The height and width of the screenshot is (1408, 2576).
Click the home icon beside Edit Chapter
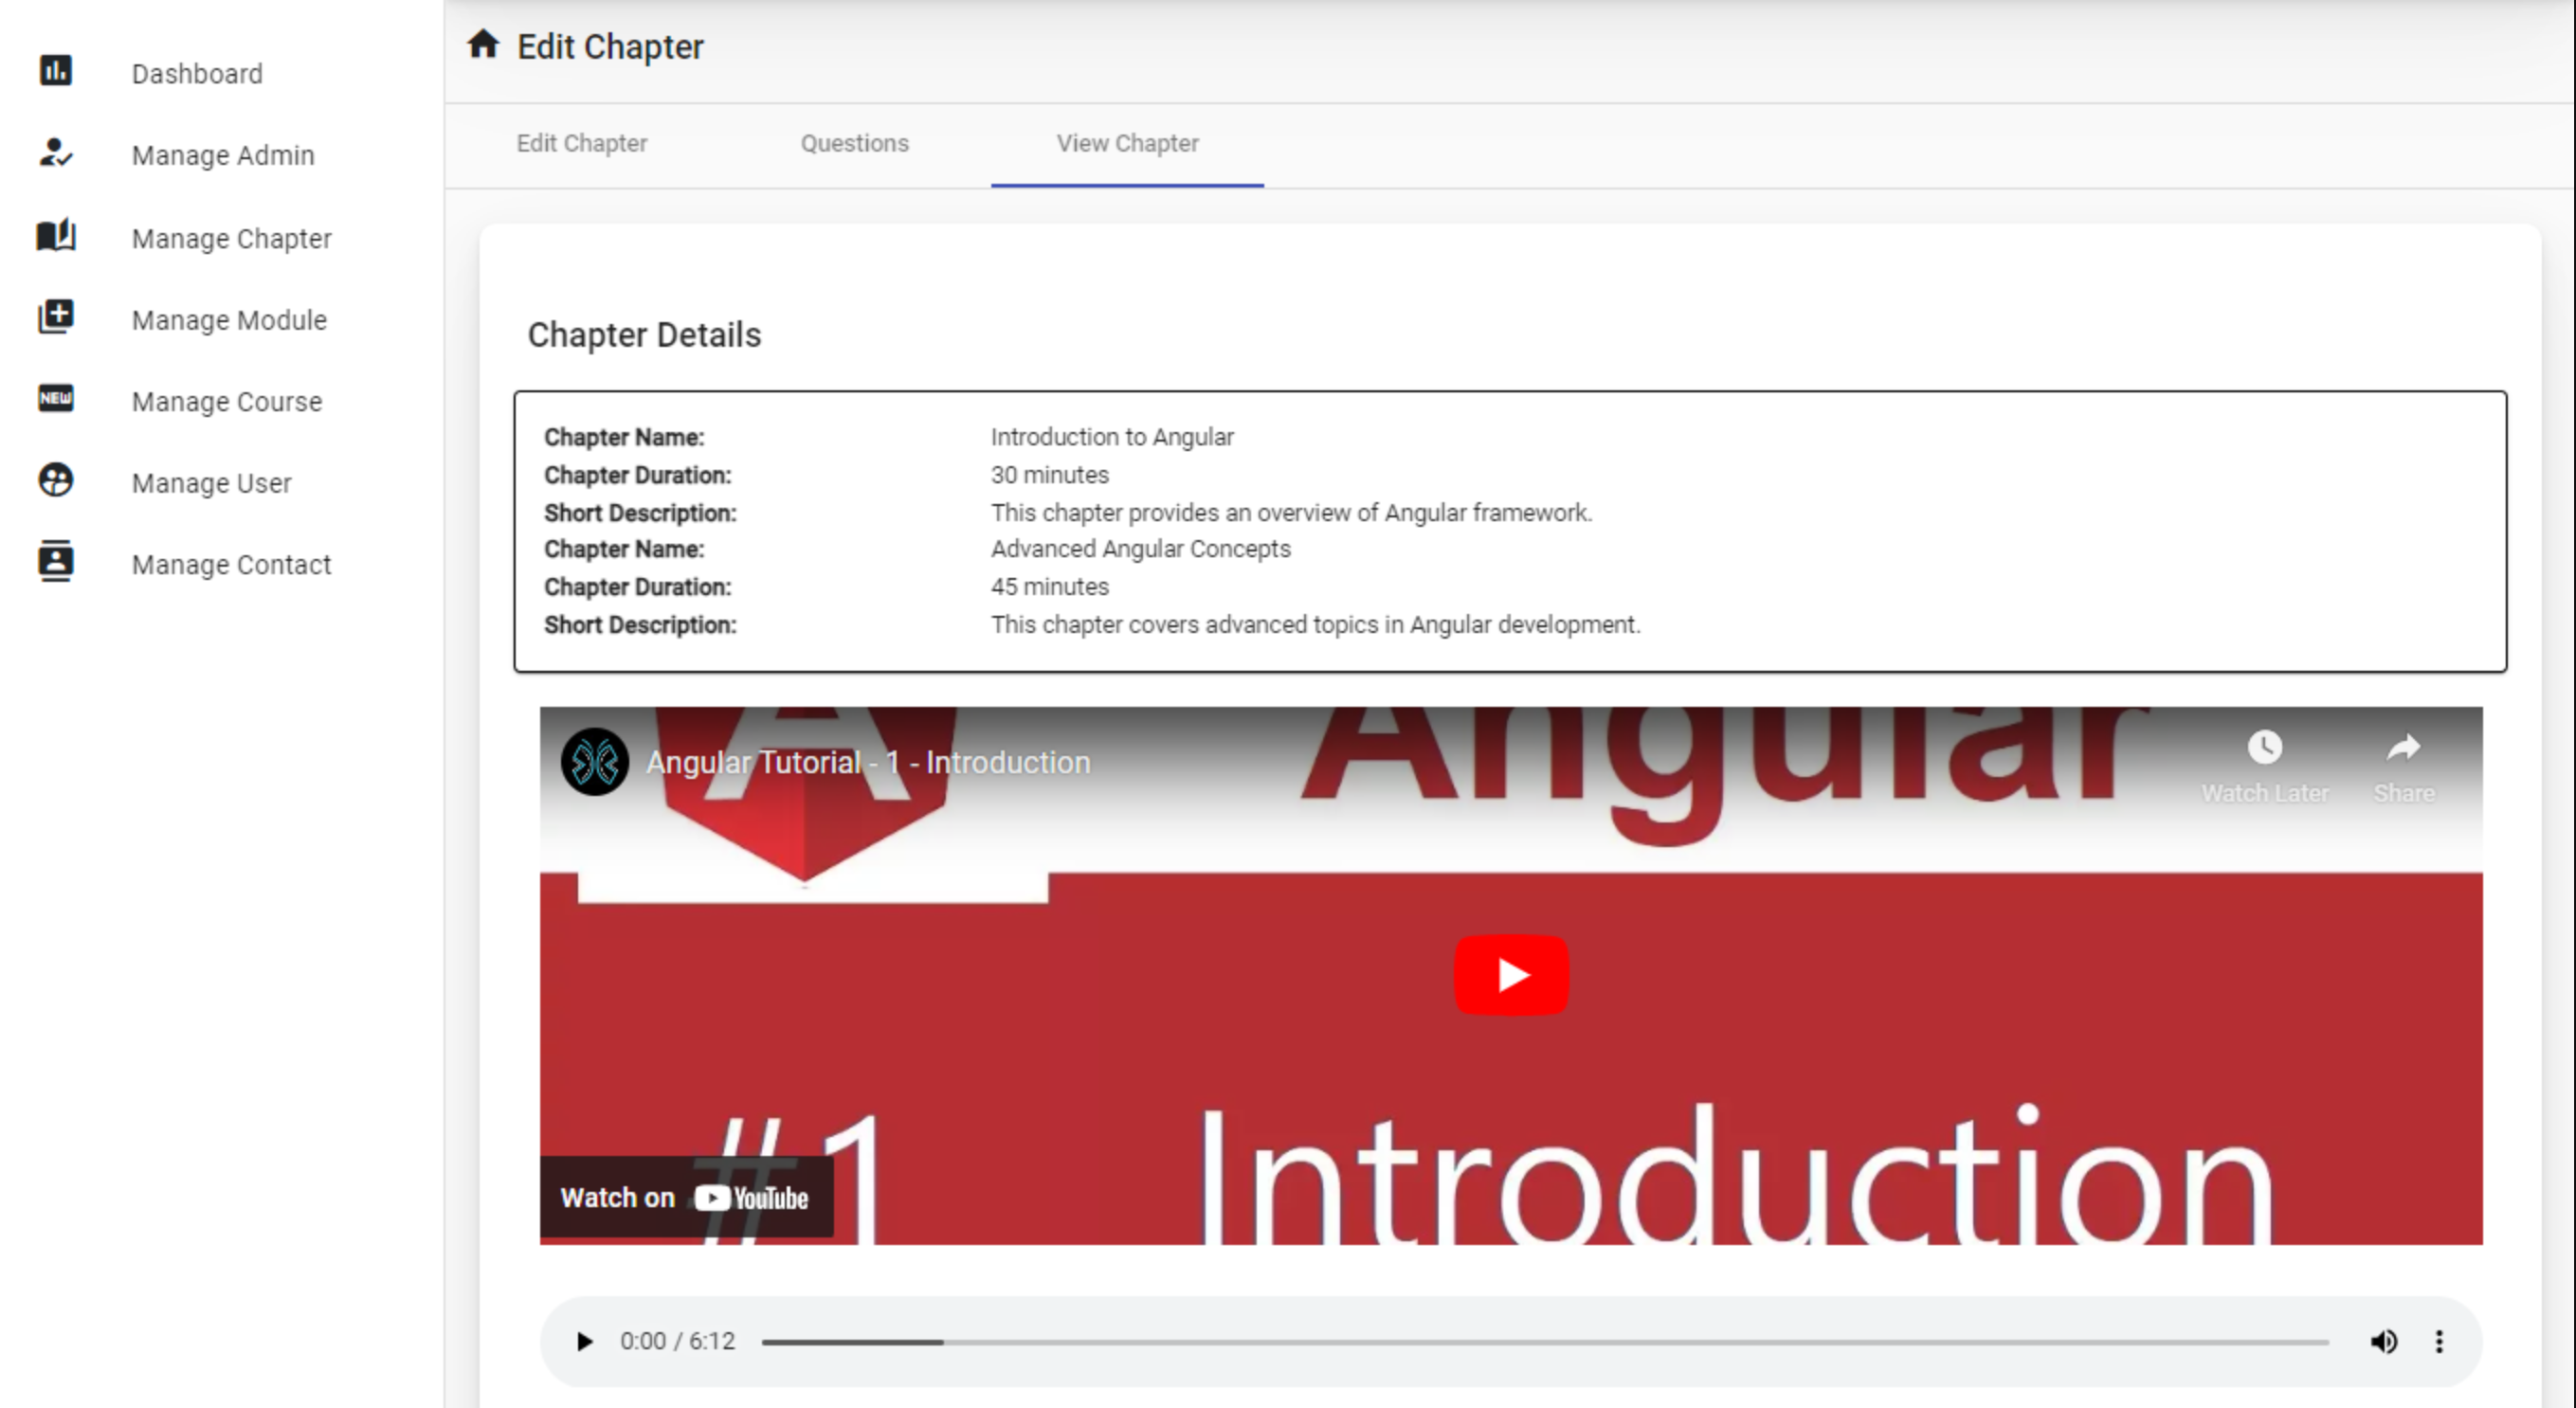click(x=483, y=45)
